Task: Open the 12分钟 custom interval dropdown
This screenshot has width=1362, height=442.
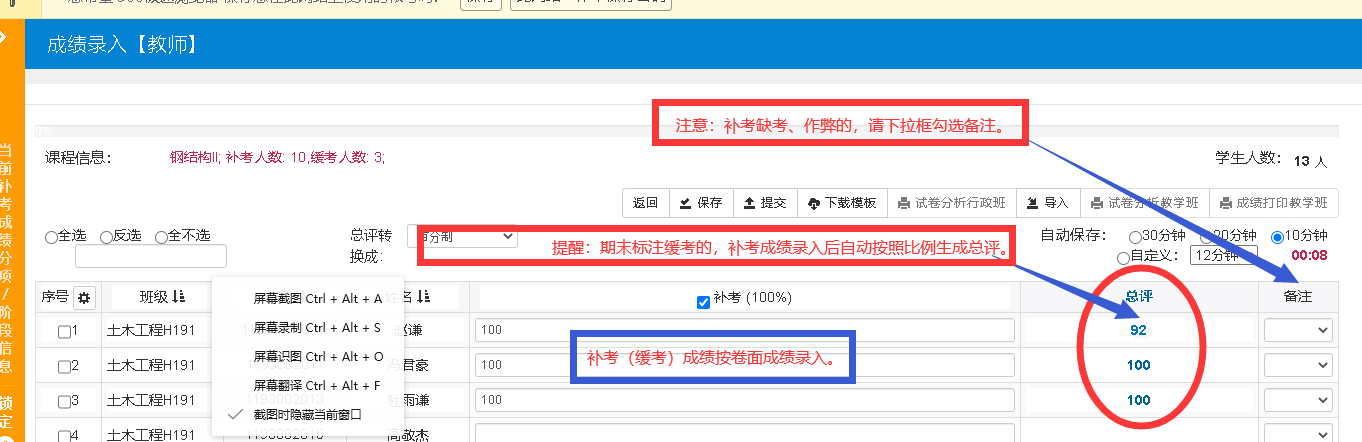Action: point(1224,255)
